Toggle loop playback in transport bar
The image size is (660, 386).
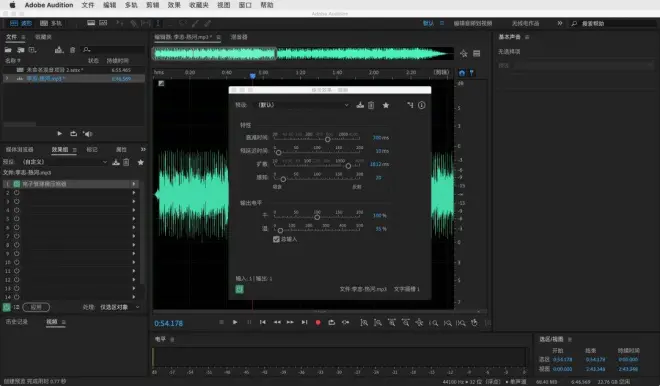click(332, 322)
